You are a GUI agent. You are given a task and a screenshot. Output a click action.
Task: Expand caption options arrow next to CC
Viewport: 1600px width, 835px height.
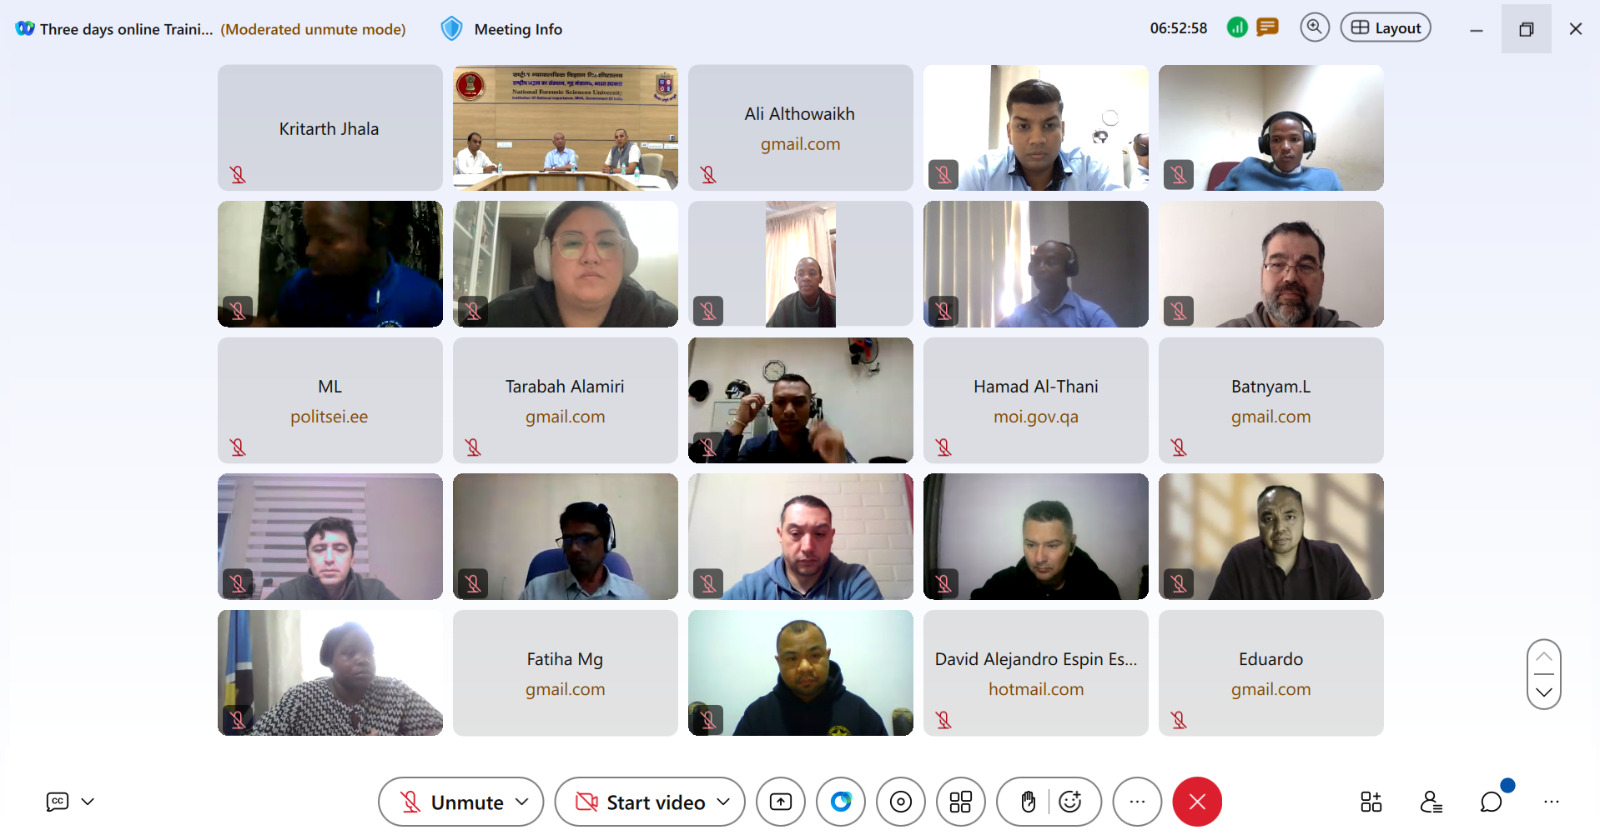(x=88, y=802)
